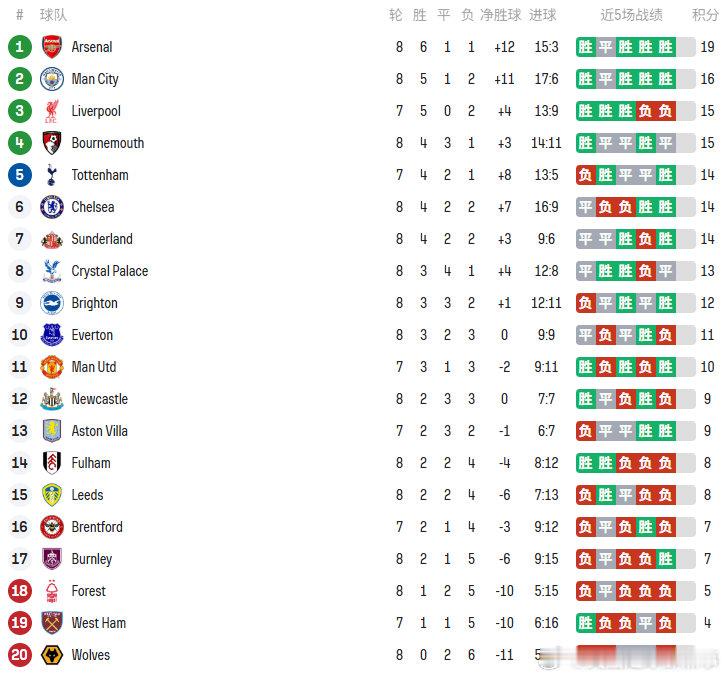Open the Tottenham cockerel logo
The height and width of the screenshot is (678, 727).
(52, 175)
